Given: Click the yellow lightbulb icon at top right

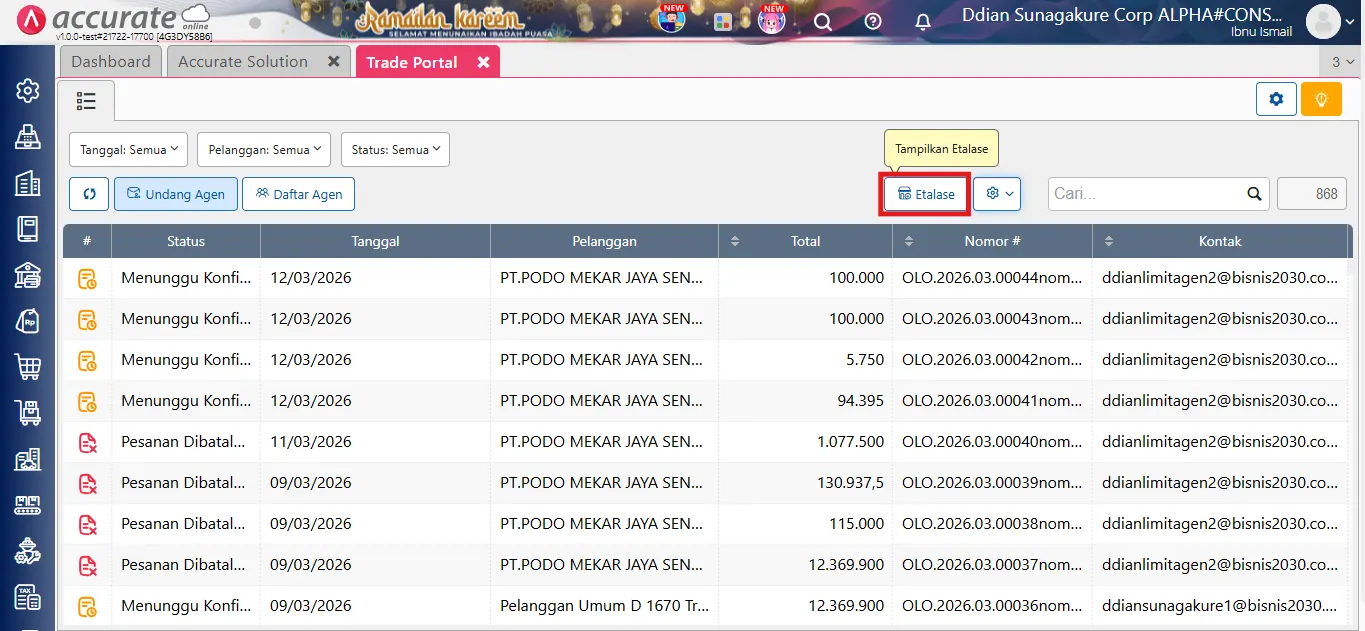Looking at the screenshot, I should tap(1321, 99).
